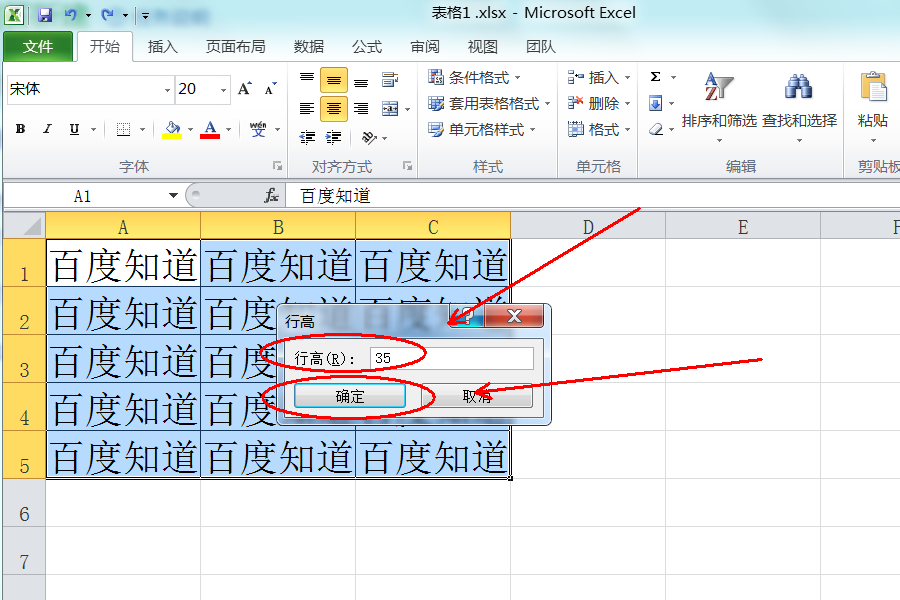The height and width of the screenshot is (600, 900).
Task: Click the select all corner button
Action: (24, 226)
